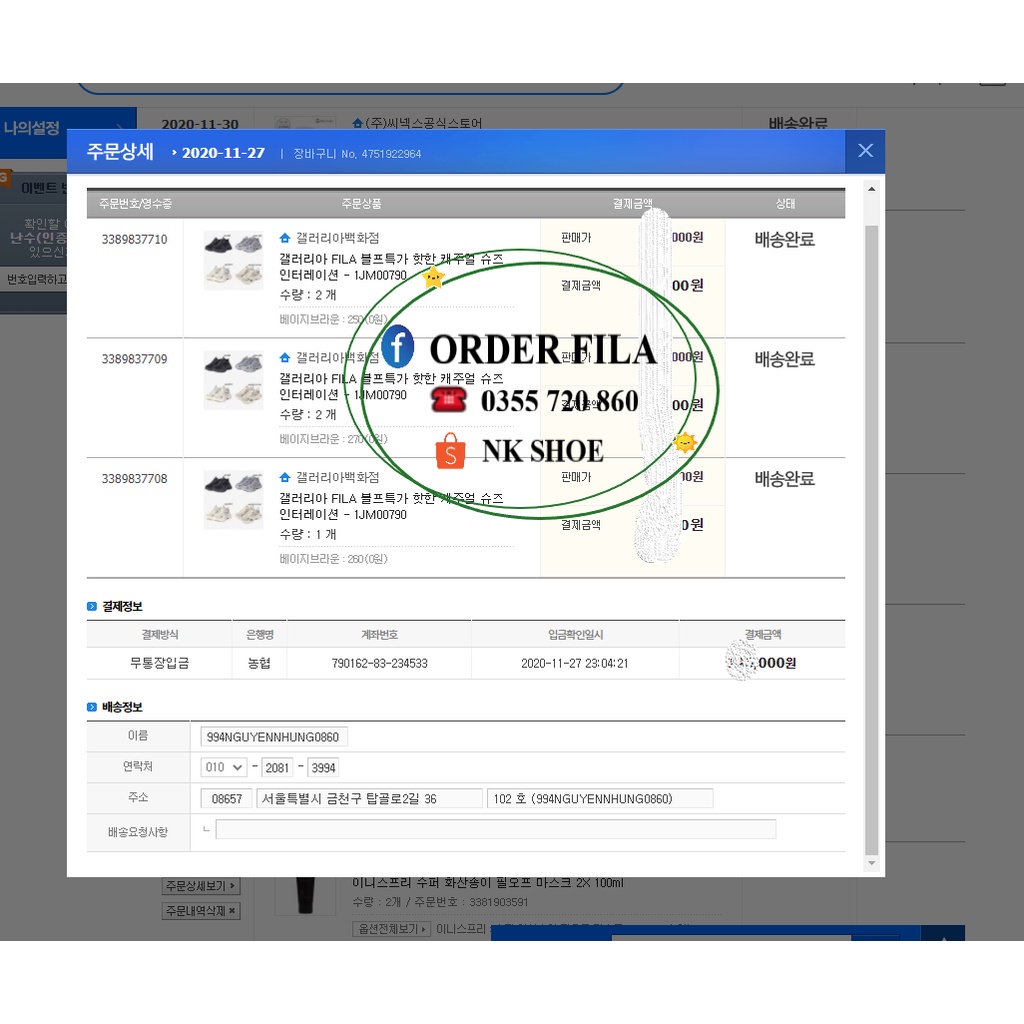Click the 배송요청사항 delivery request field
This screenshot has width=1024, height=1024.
pos(495,829)
